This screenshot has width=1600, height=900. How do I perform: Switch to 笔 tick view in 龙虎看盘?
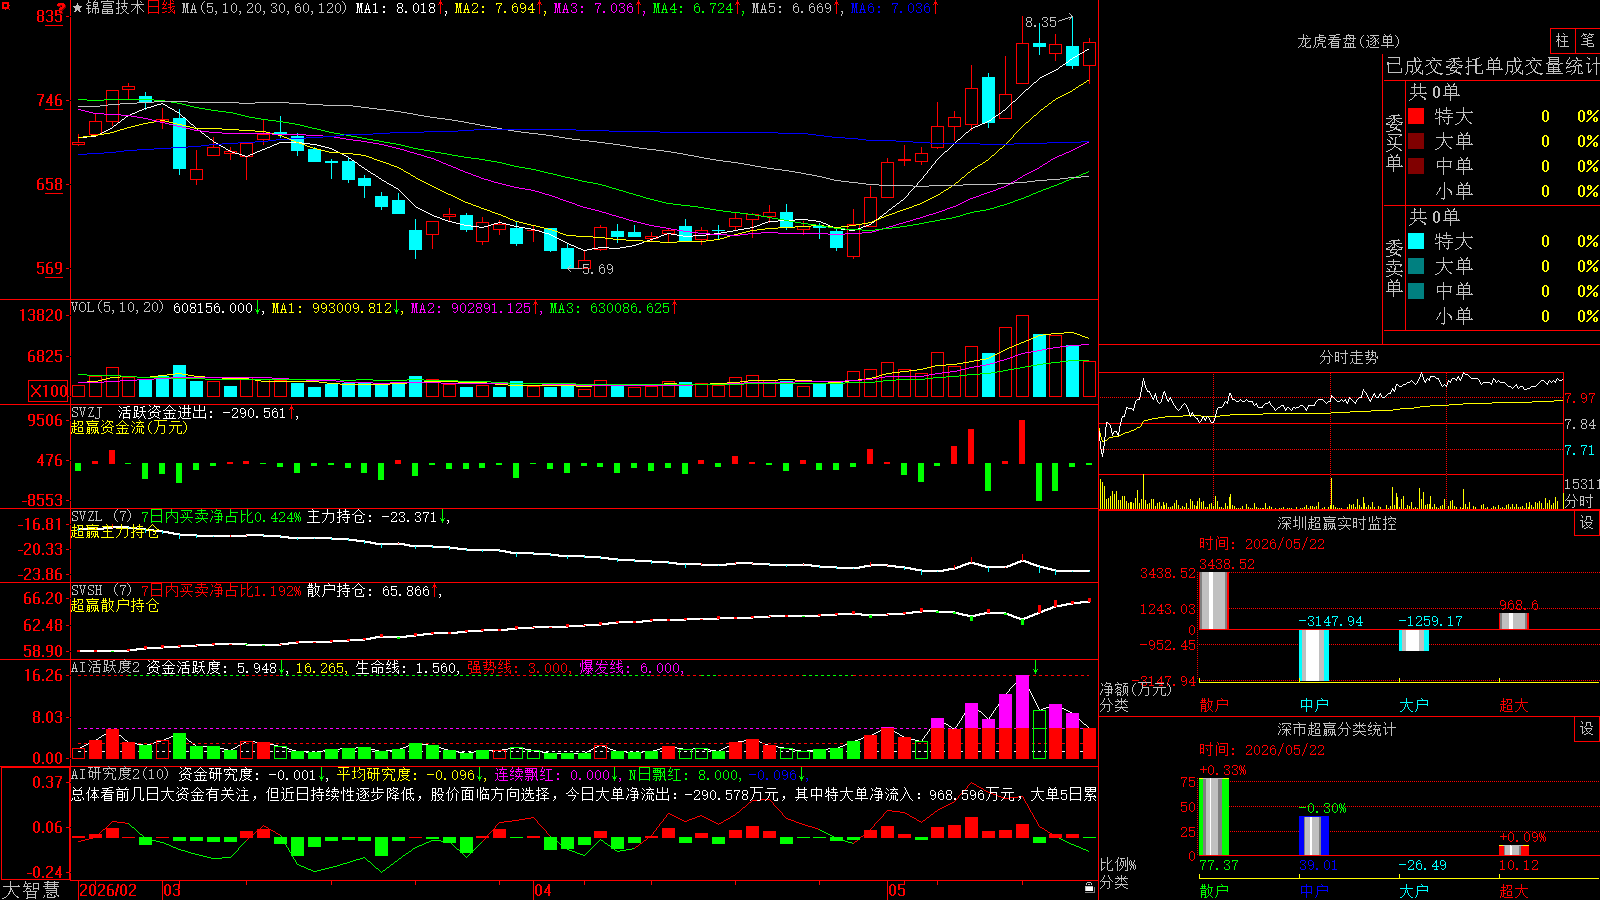pos(1587,41)
